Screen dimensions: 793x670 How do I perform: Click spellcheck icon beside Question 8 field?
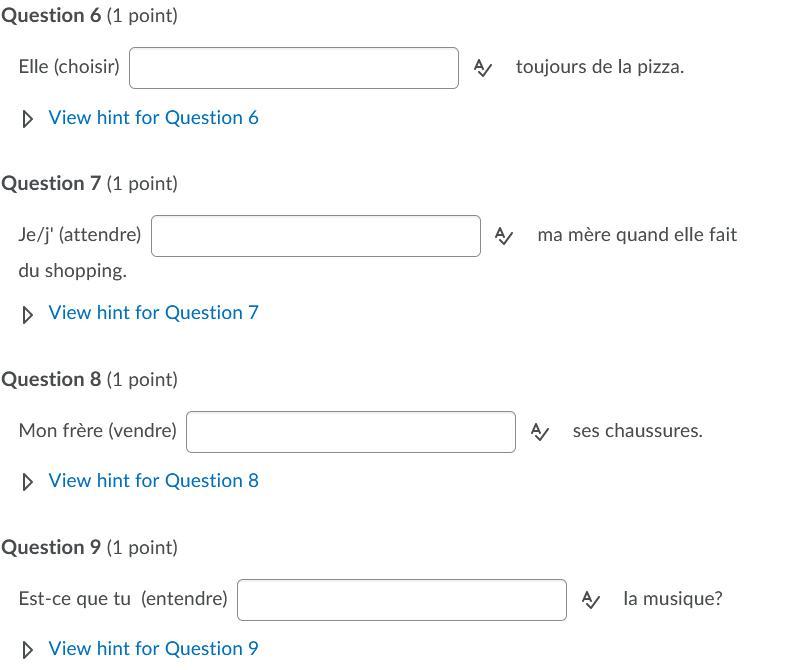540,432
